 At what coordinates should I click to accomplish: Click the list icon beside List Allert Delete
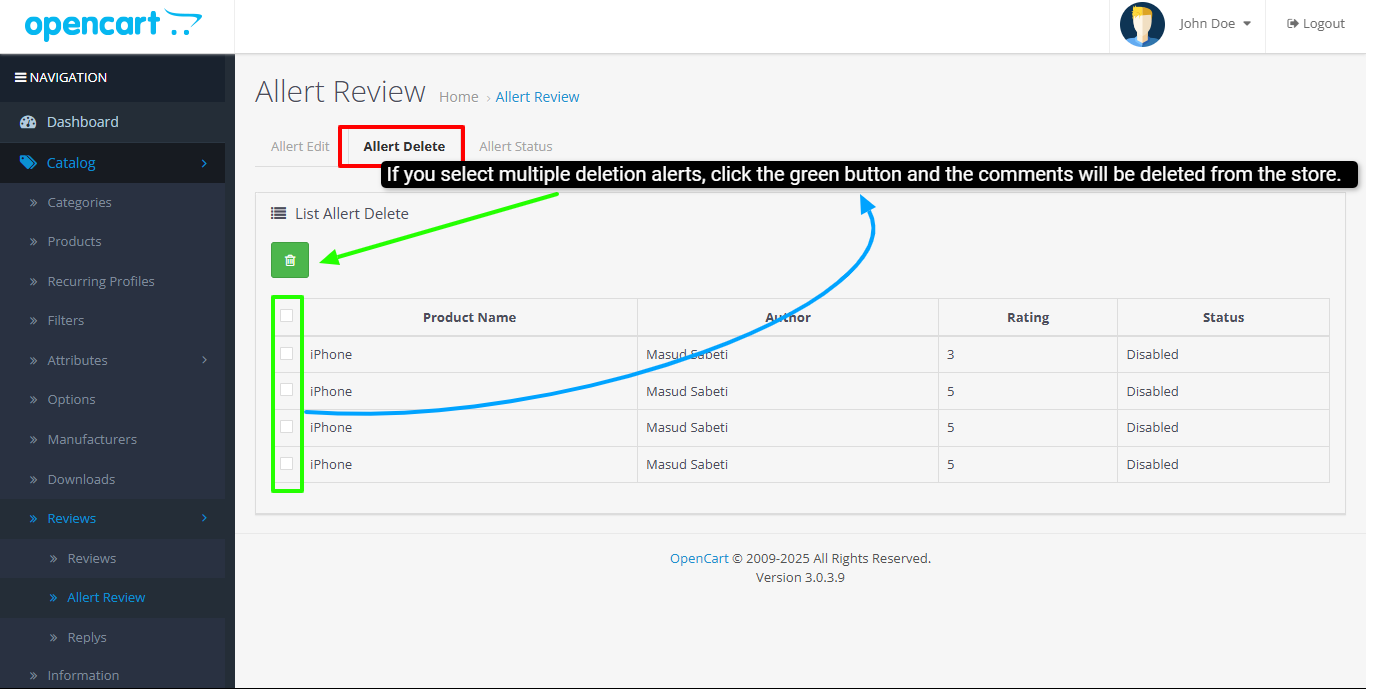[x=279, y=213]
